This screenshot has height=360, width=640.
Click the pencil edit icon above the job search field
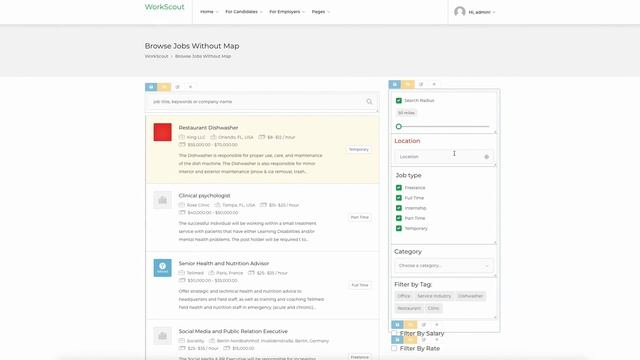[178, 87]
